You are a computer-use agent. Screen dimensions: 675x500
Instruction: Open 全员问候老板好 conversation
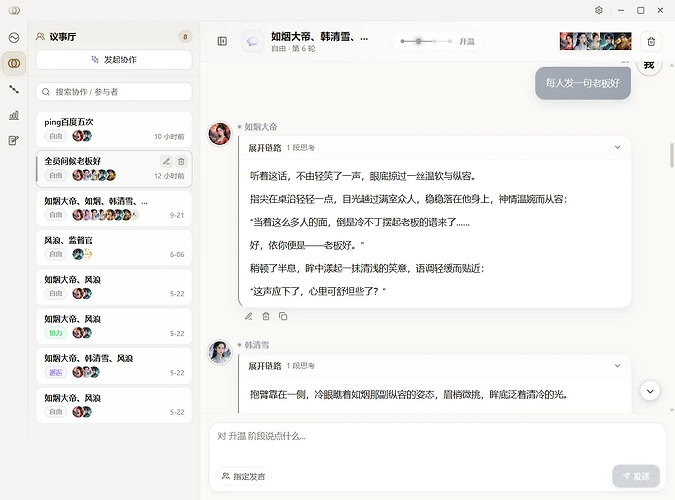(x=114, y=168)
